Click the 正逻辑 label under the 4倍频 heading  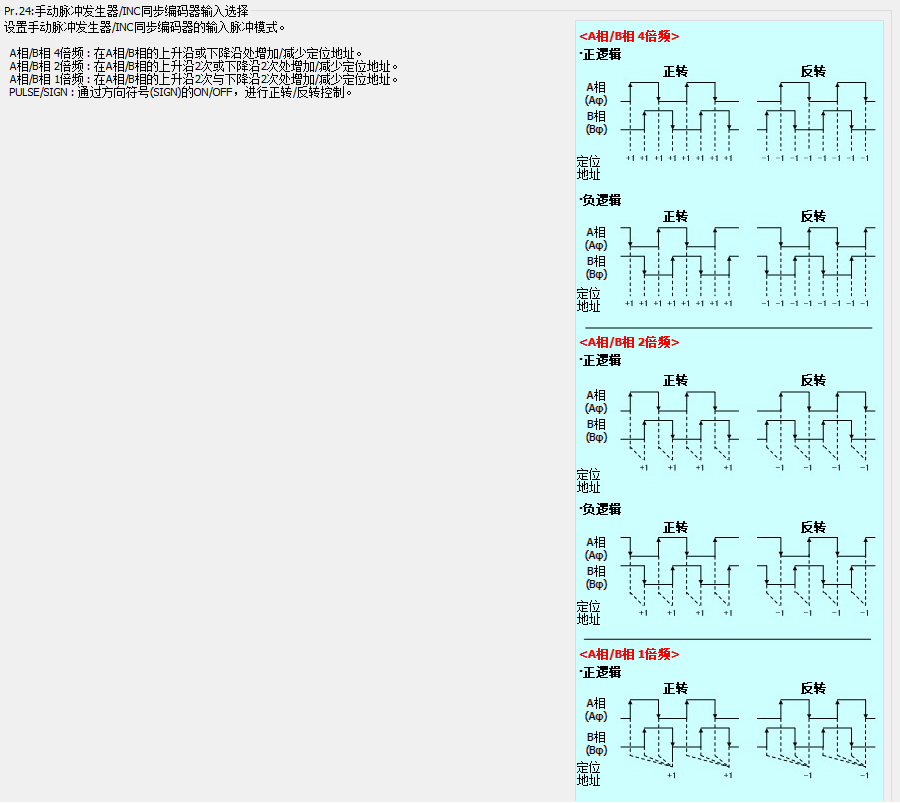(601, 54)
